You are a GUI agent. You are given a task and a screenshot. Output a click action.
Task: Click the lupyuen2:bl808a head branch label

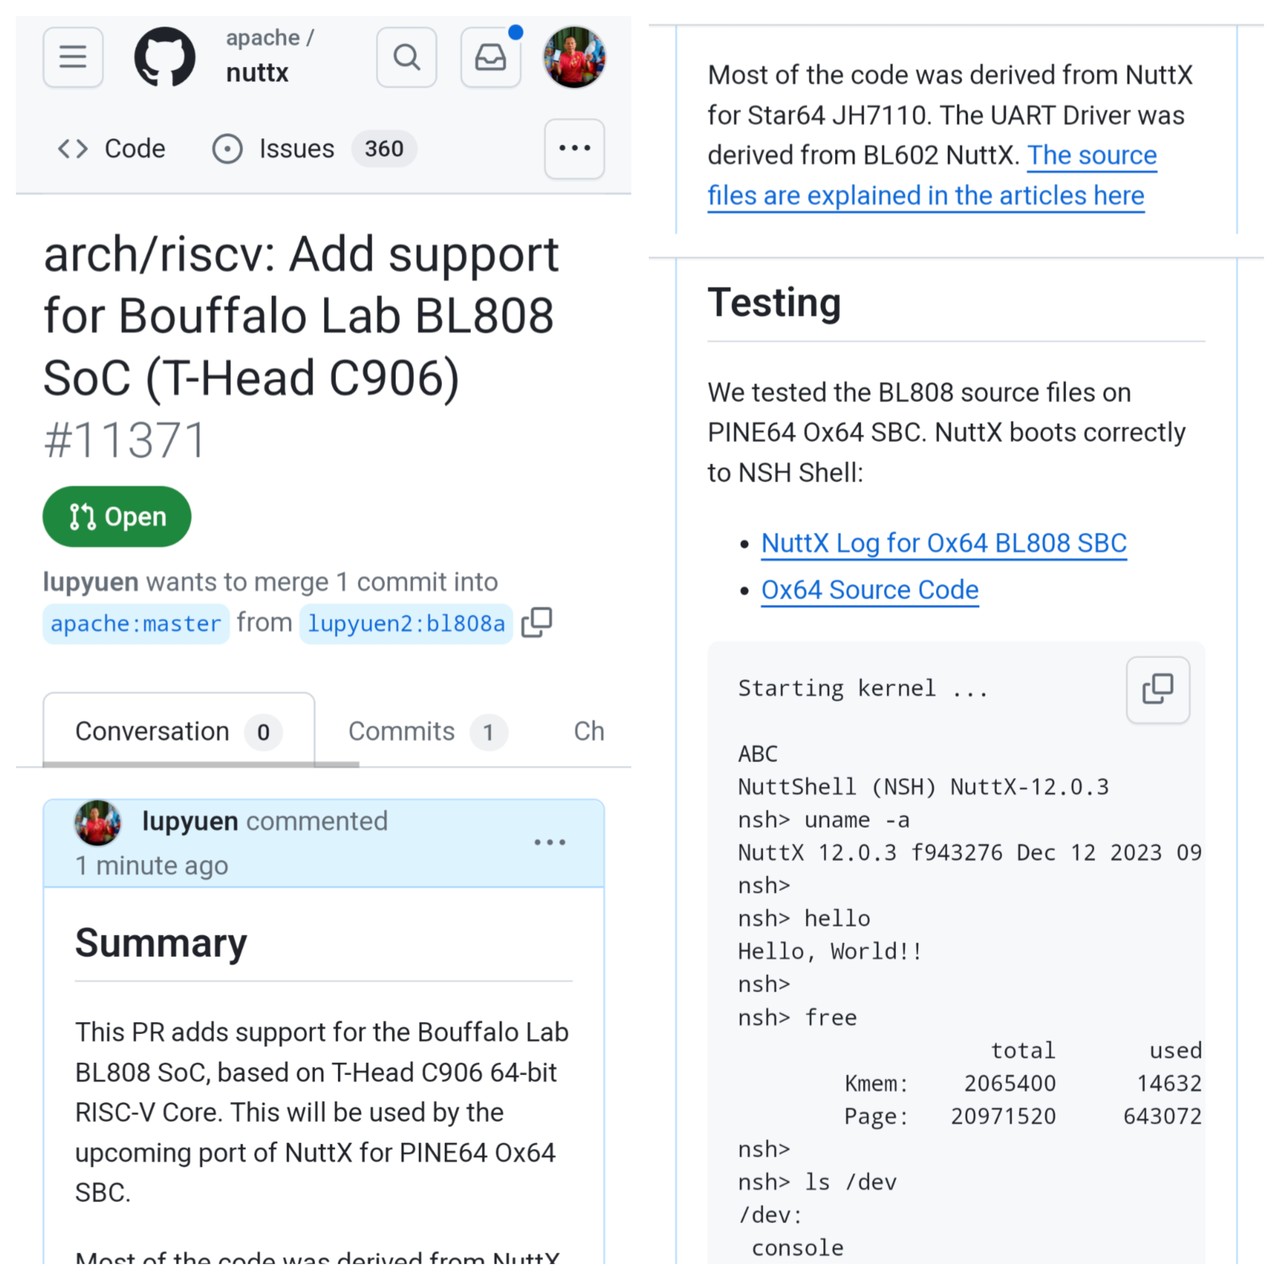coord(406,624)
